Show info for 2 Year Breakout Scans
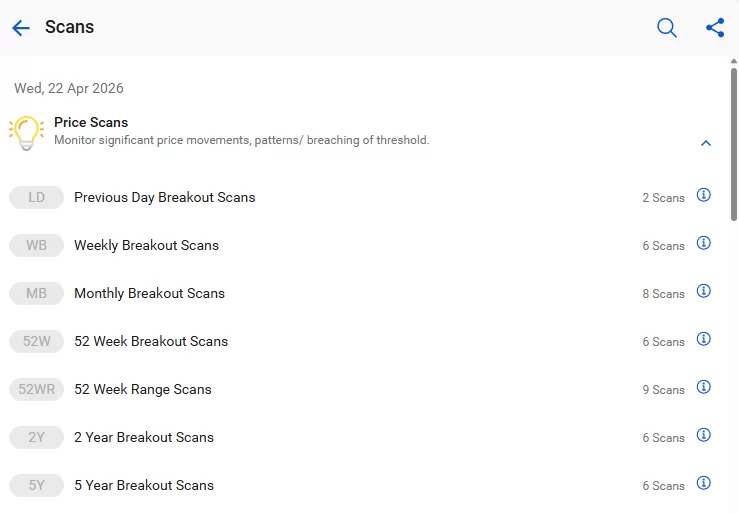 click(704, 435)
